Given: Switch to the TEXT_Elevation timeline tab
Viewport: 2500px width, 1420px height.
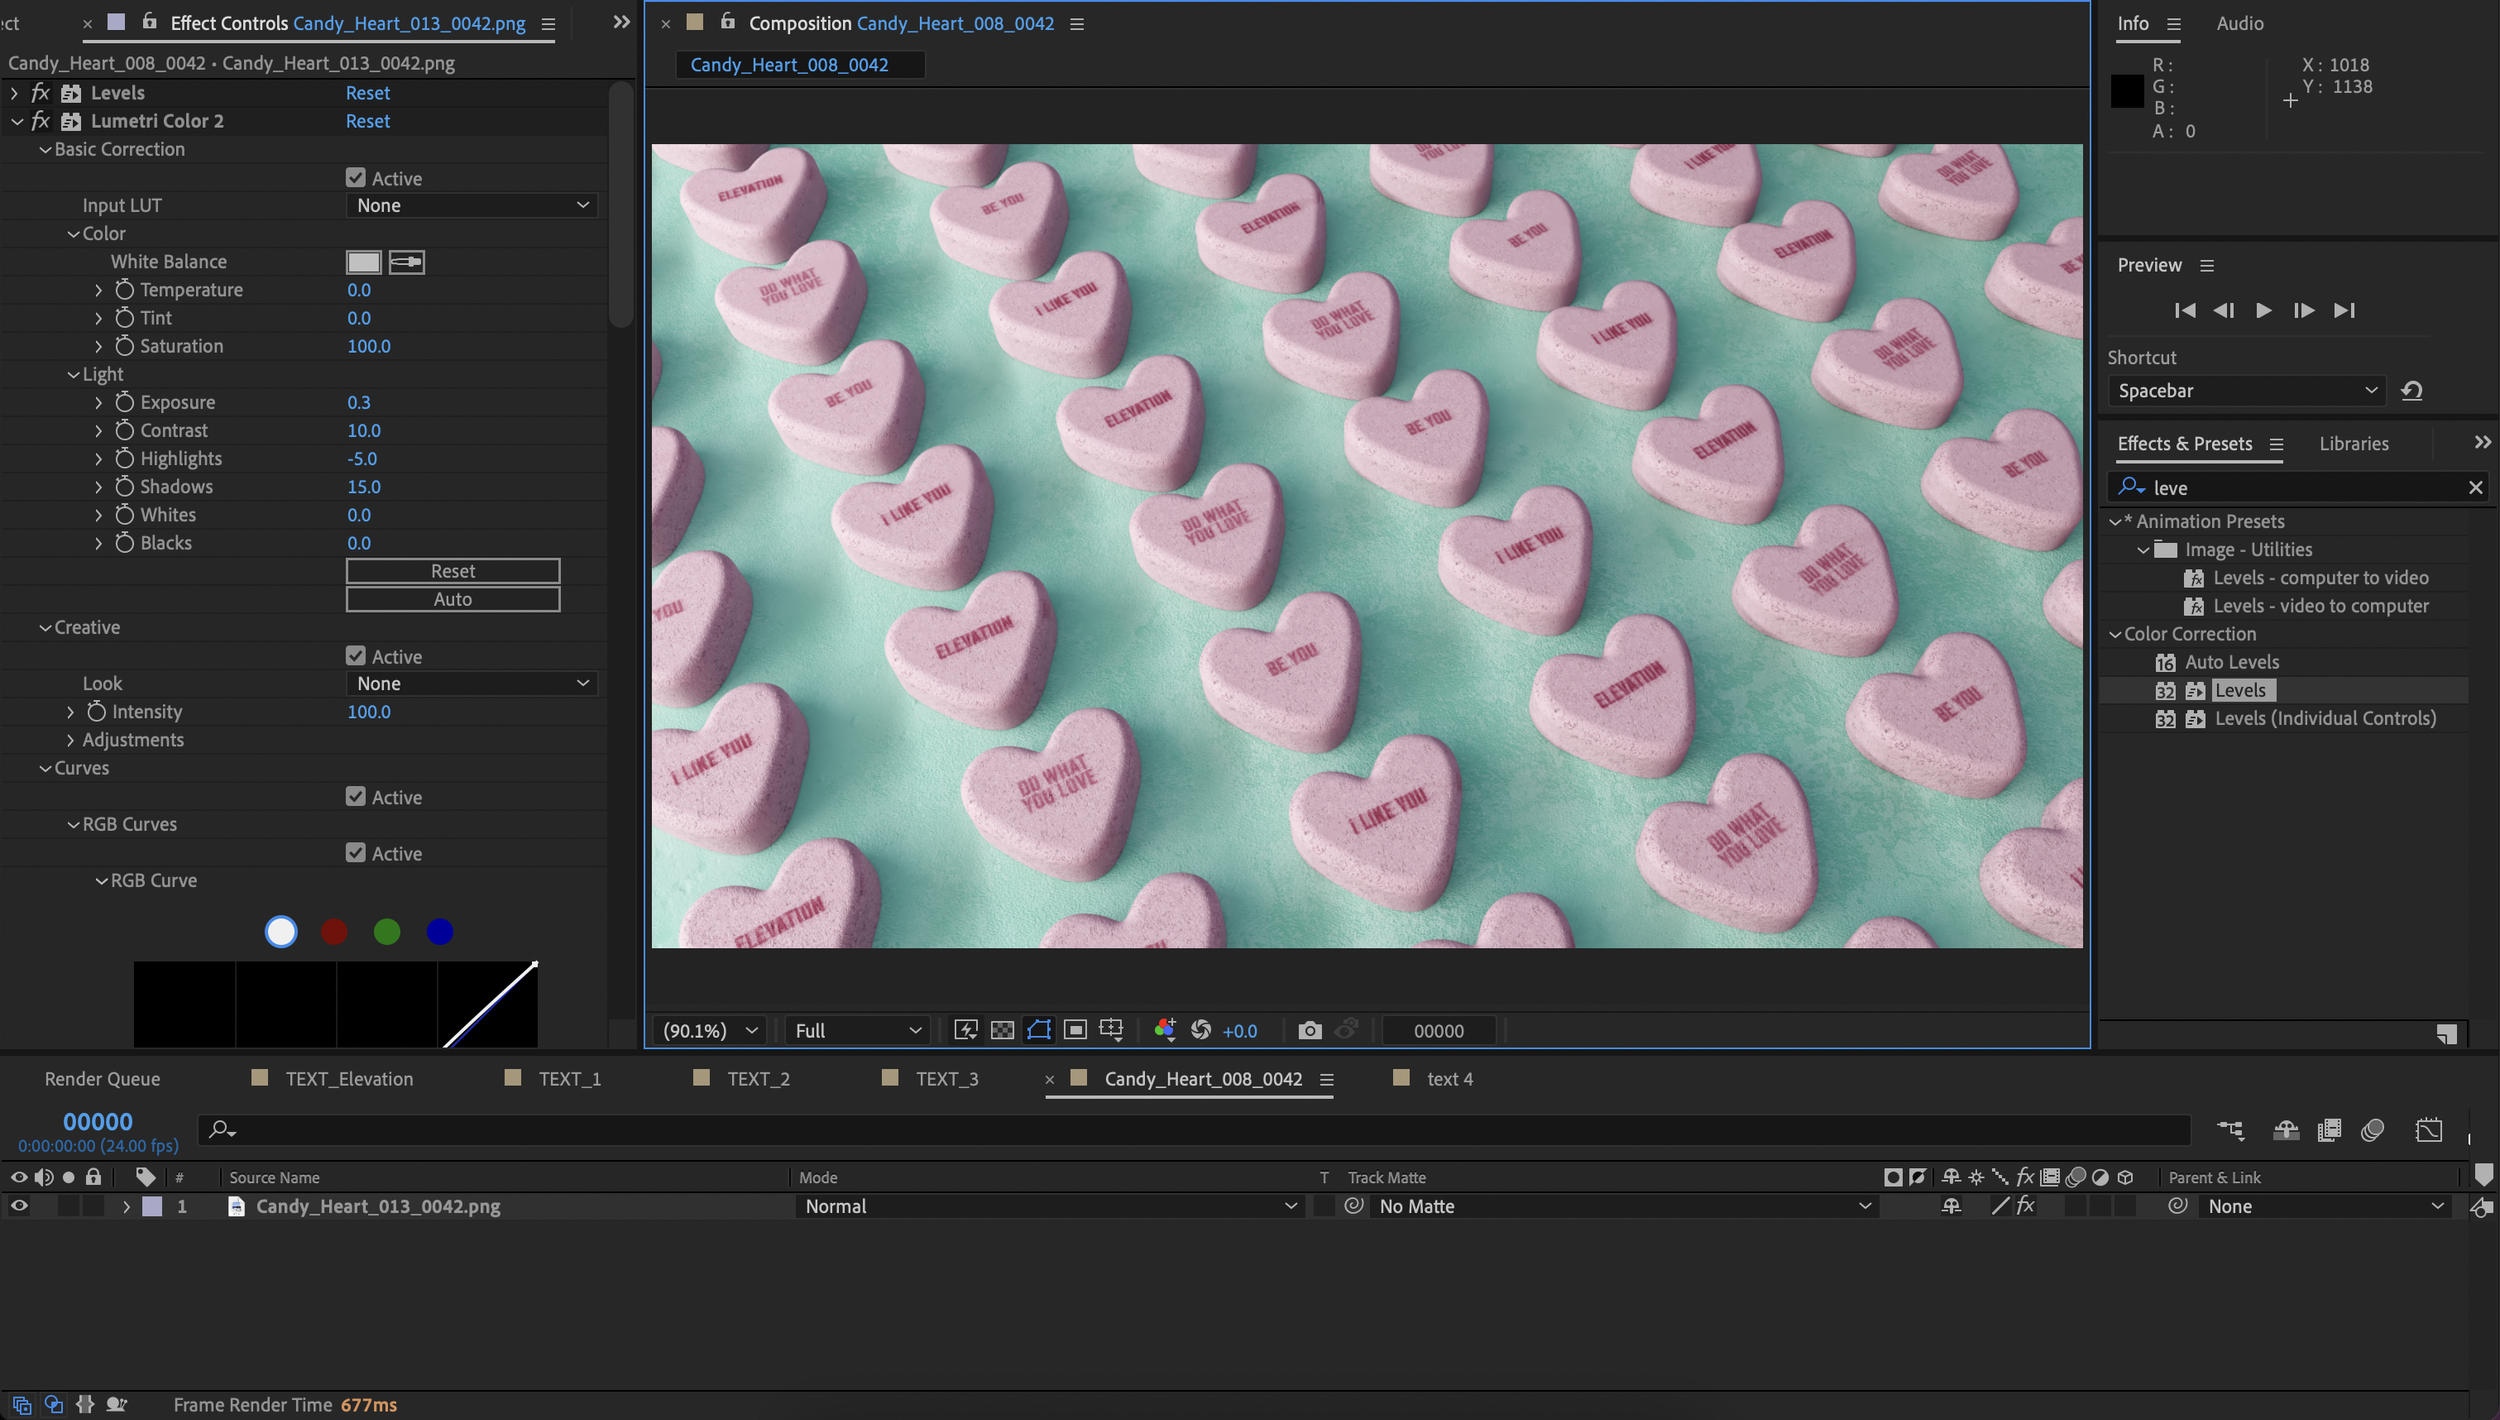Looking at the screenshot, I should [348, 1079].
